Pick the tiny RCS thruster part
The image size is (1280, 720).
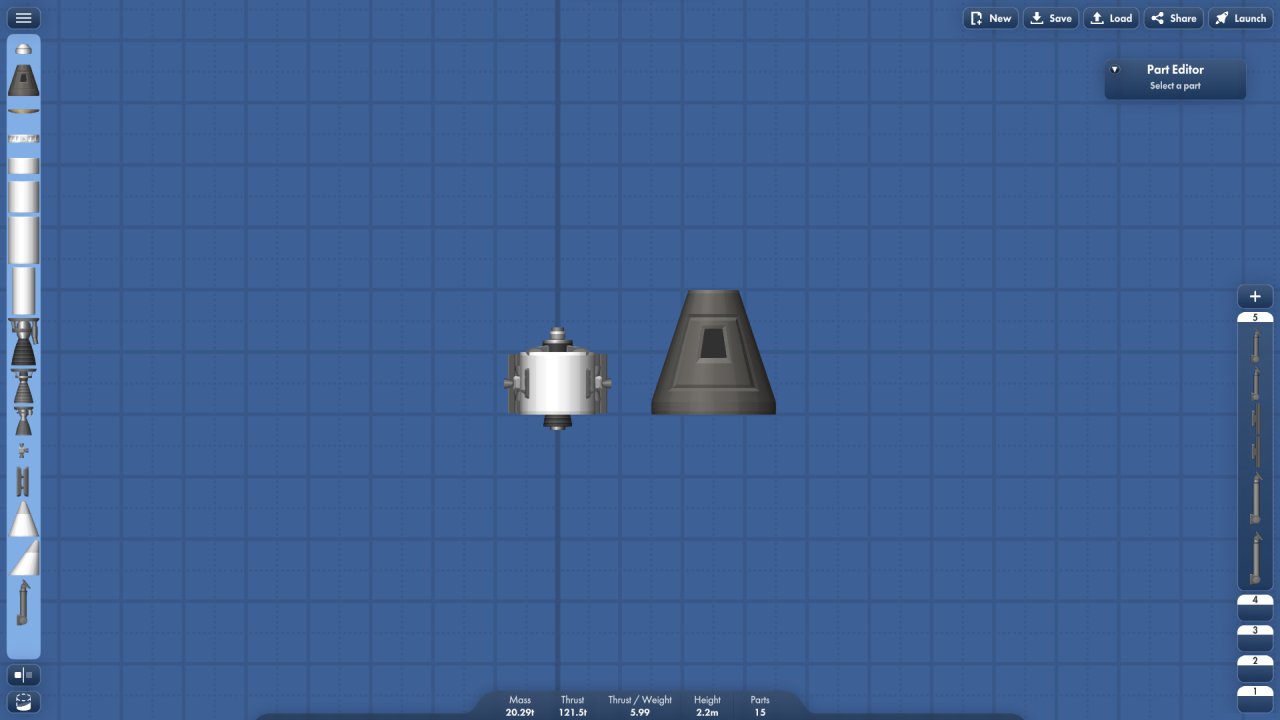point(23,451)
